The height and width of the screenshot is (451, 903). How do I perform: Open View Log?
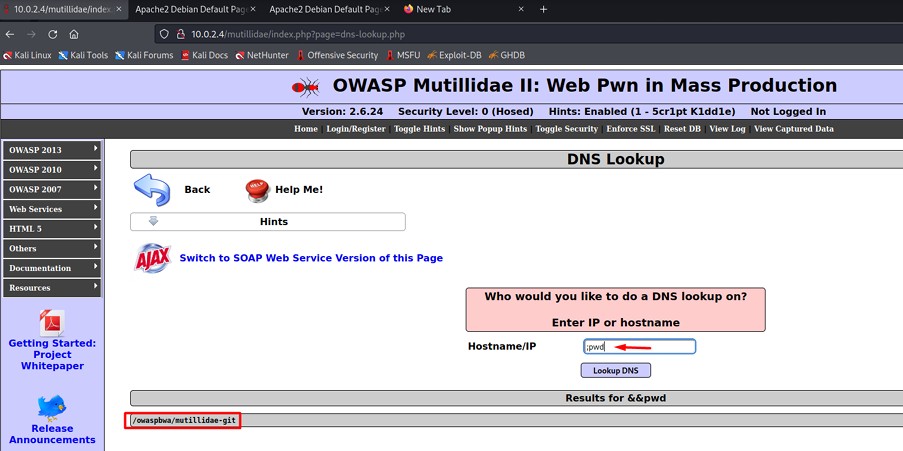[727, 129]
